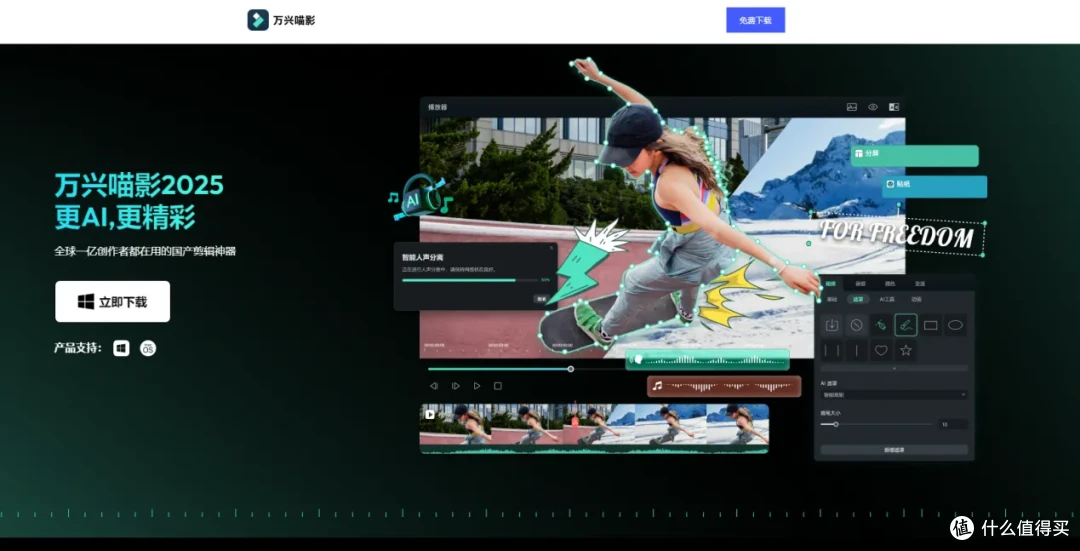The image size is (1080, 551).
Task: Click the voice head icon on green clip
Action: [x=638, y=360]
